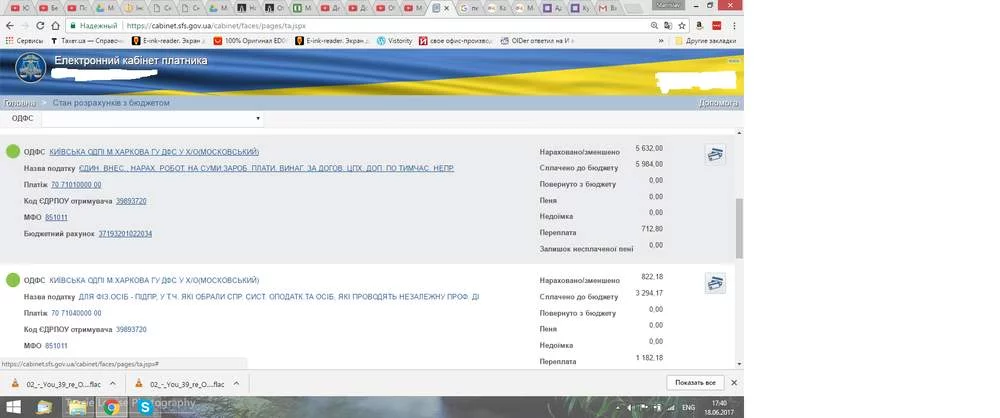Click payment code 70 71010000 00
The height and width of the screenshot is (418, 1000).
(76, 185)
